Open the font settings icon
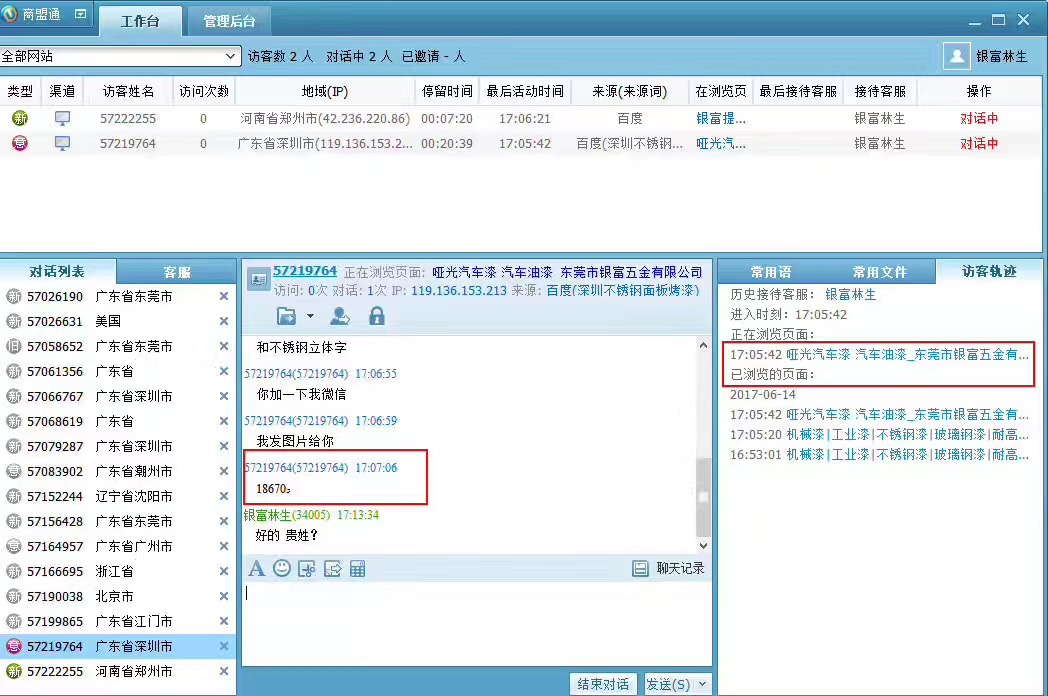This screenshot has width=1048, height=696. [x=257, y=568]
